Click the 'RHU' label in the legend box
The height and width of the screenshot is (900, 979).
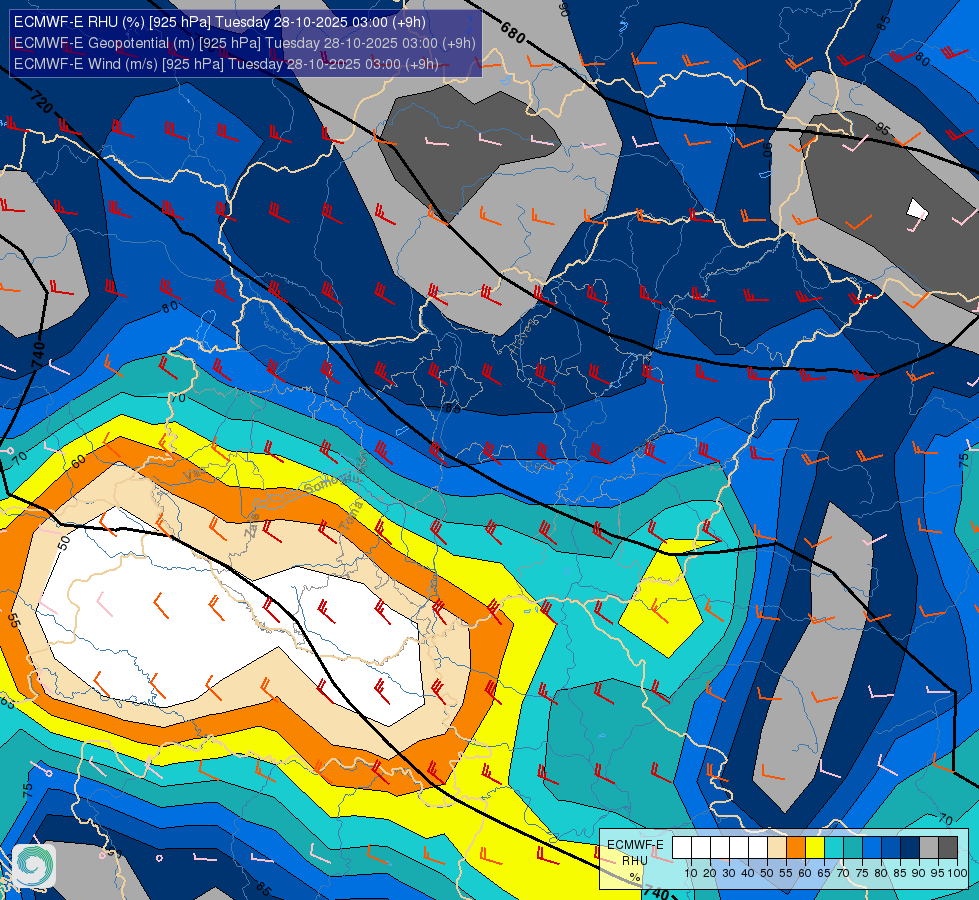click(x=635, y=861)
